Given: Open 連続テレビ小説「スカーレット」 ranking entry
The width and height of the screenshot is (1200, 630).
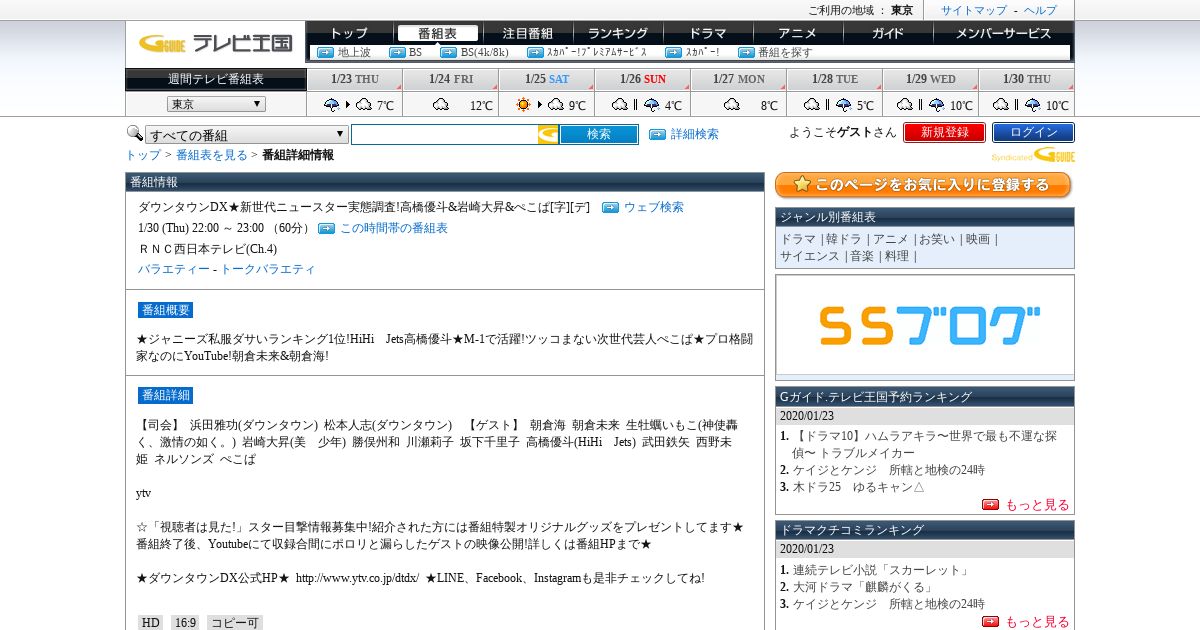Looking at the screenshot, I should pos(881,570).
